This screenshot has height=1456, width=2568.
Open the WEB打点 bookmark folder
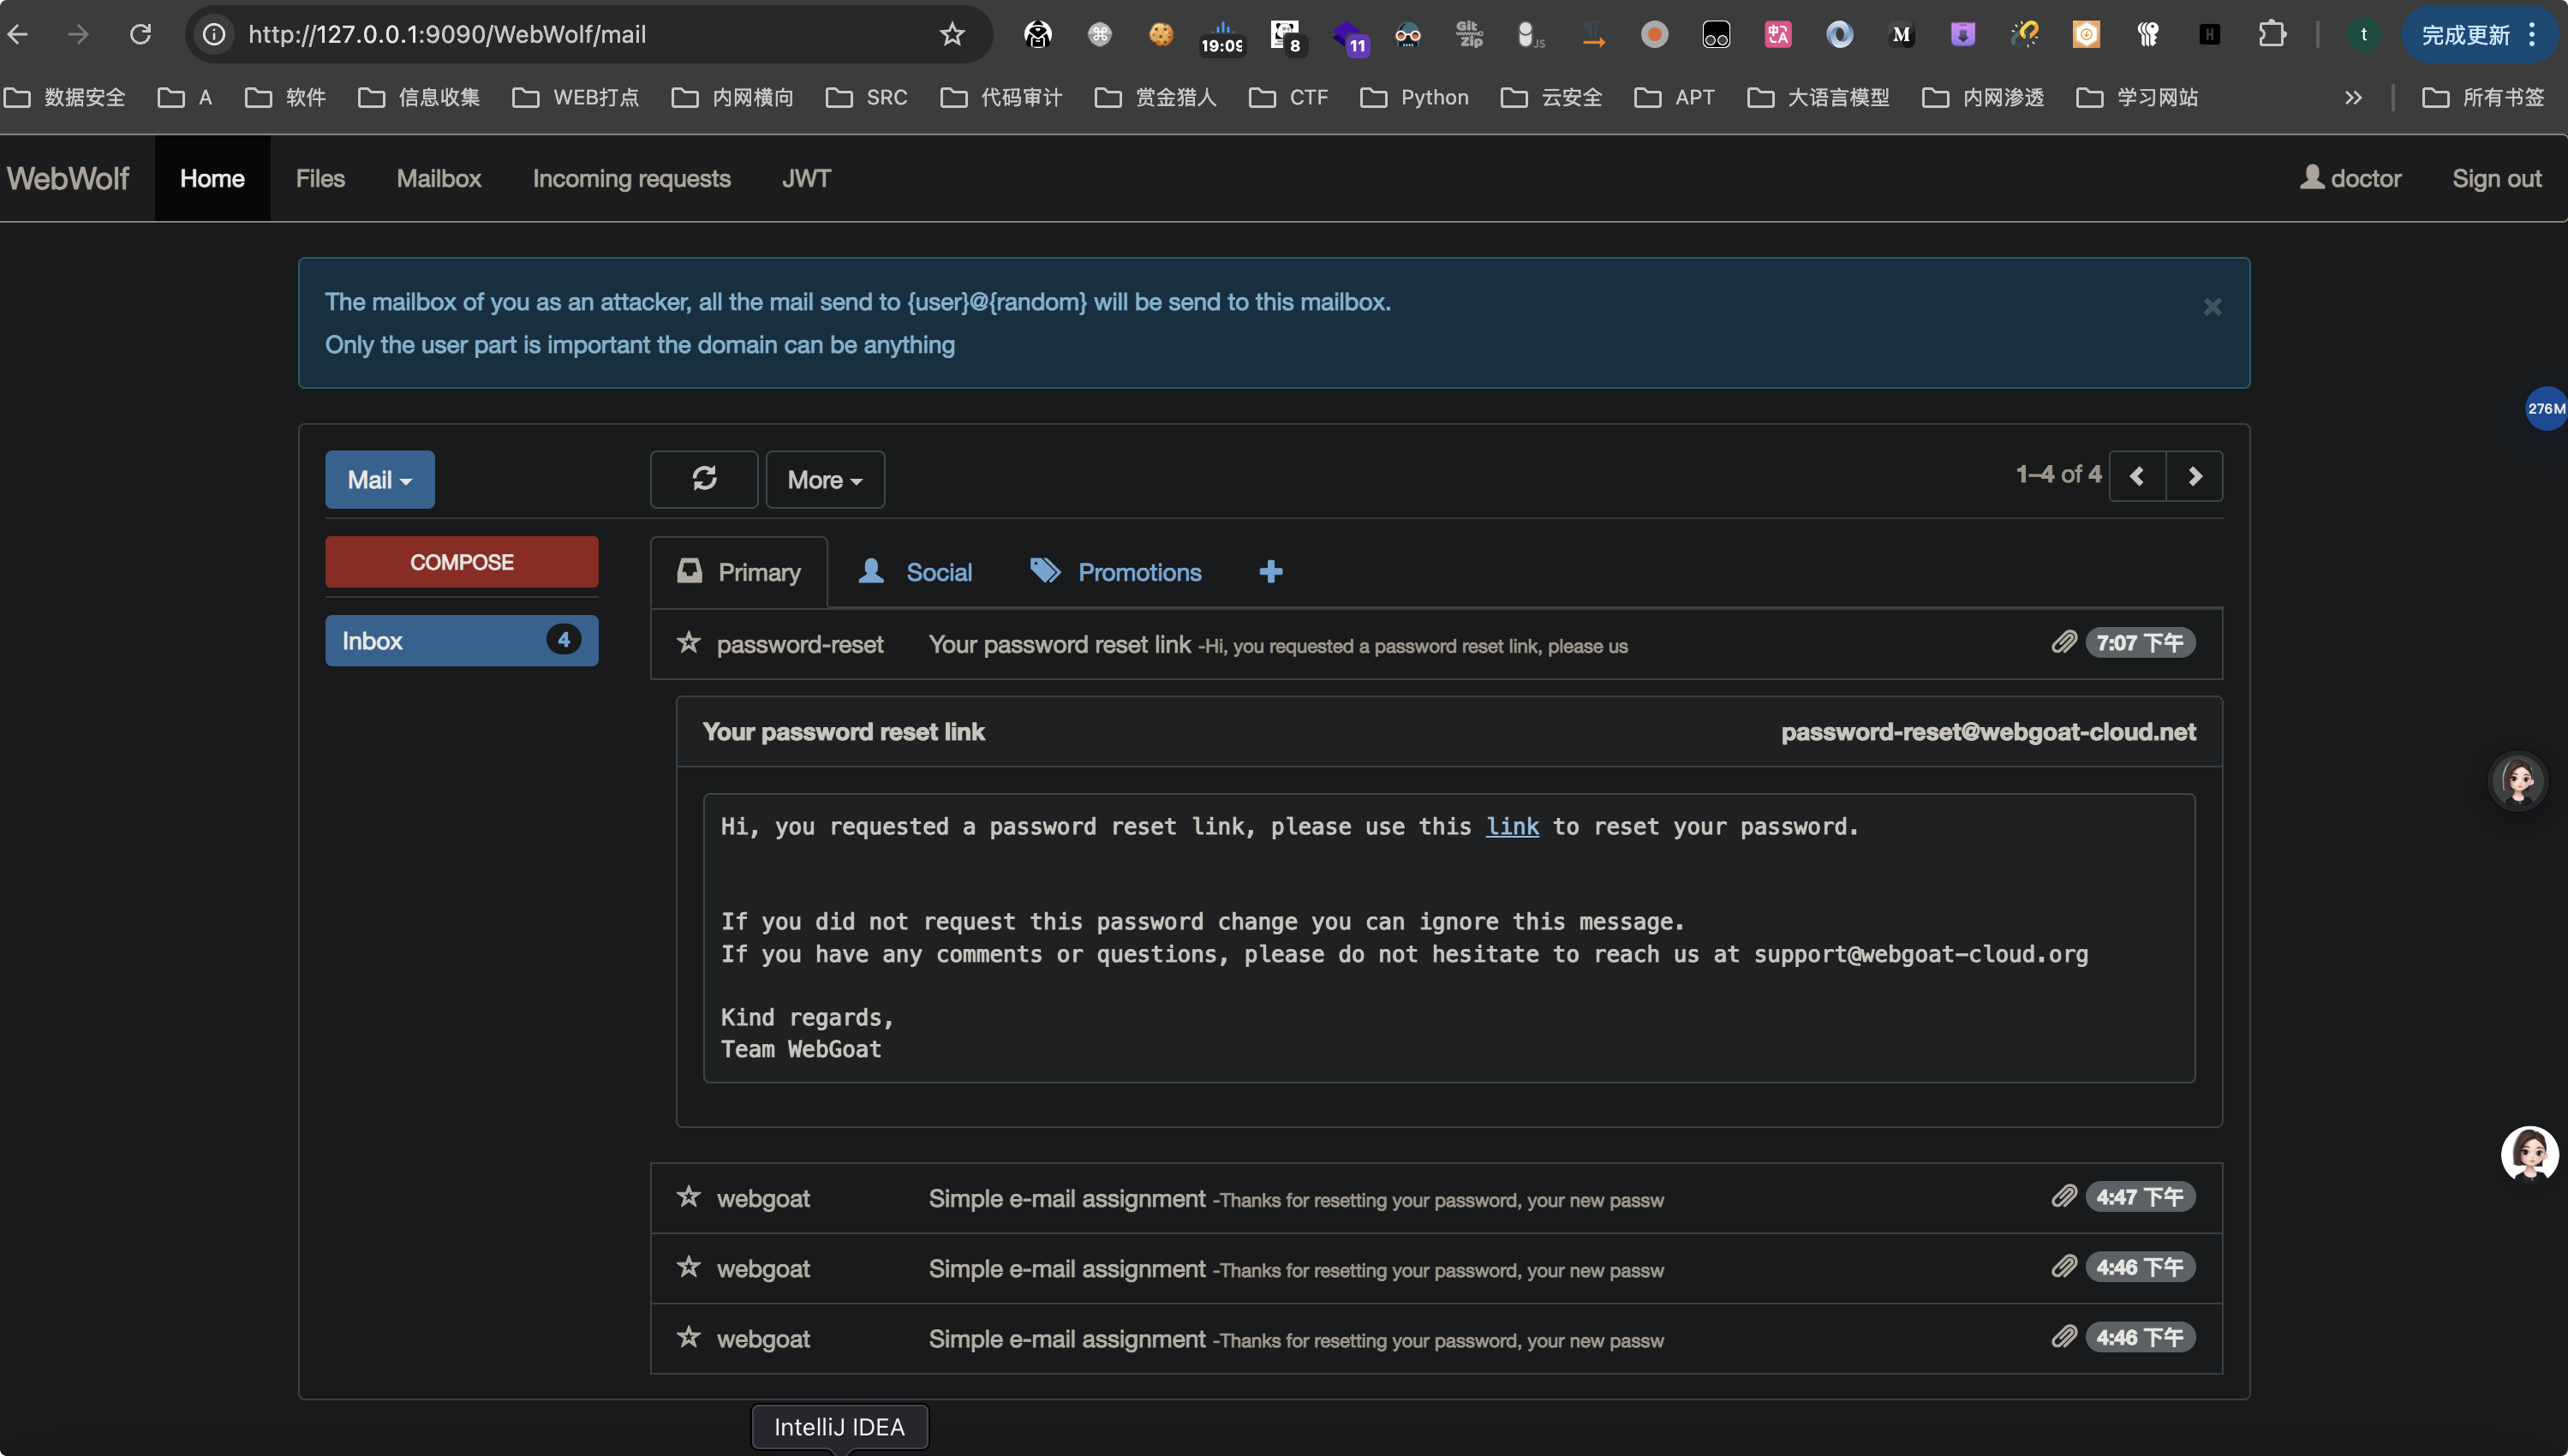point(576,97)
